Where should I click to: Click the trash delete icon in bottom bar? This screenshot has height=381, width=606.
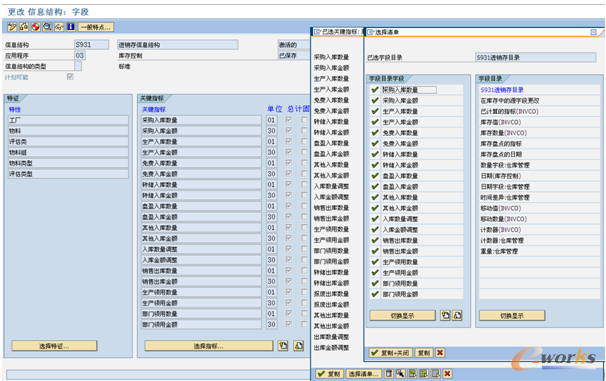point(389,374)
